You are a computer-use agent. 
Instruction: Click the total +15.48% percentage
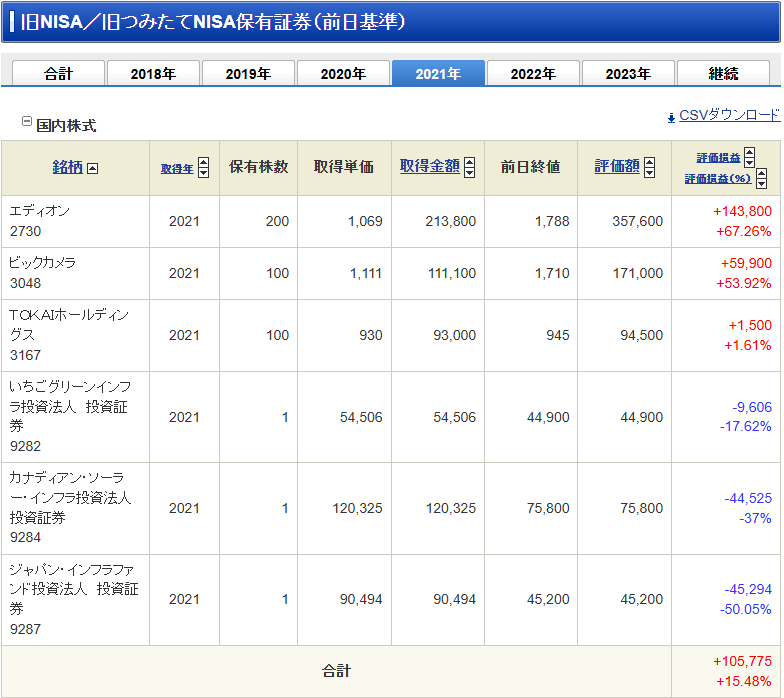pyautogui.click(x=744, y=682)
